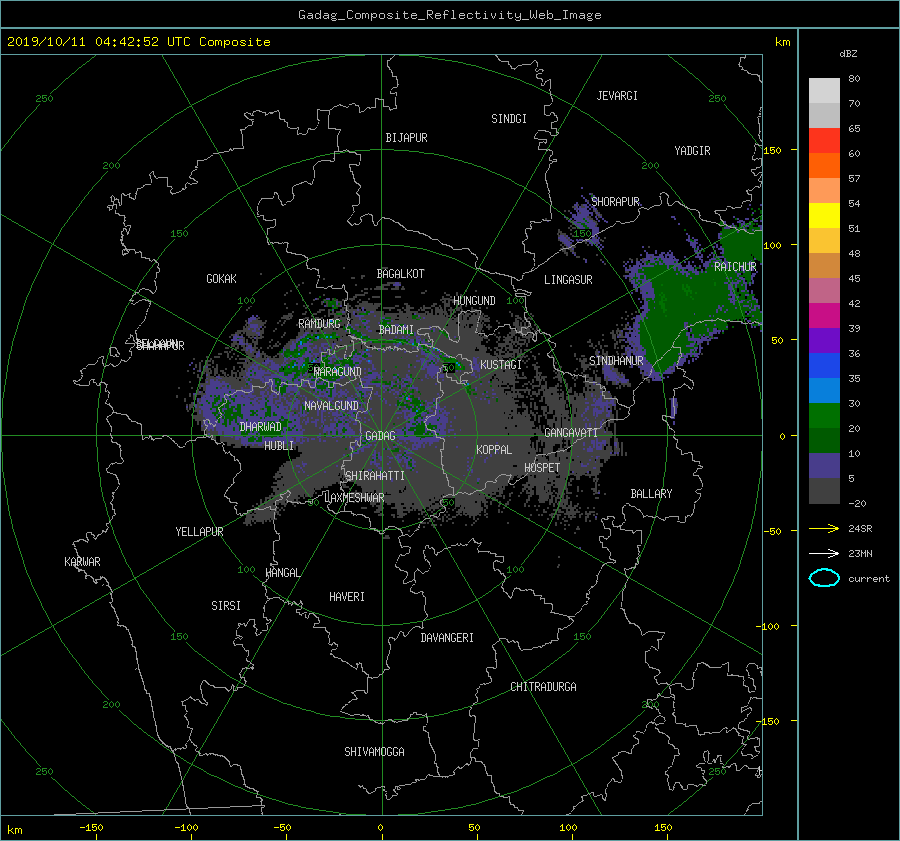Choose the HAVERI map label
The height and width of the screenshot is (841, 900).
[347, 597]
